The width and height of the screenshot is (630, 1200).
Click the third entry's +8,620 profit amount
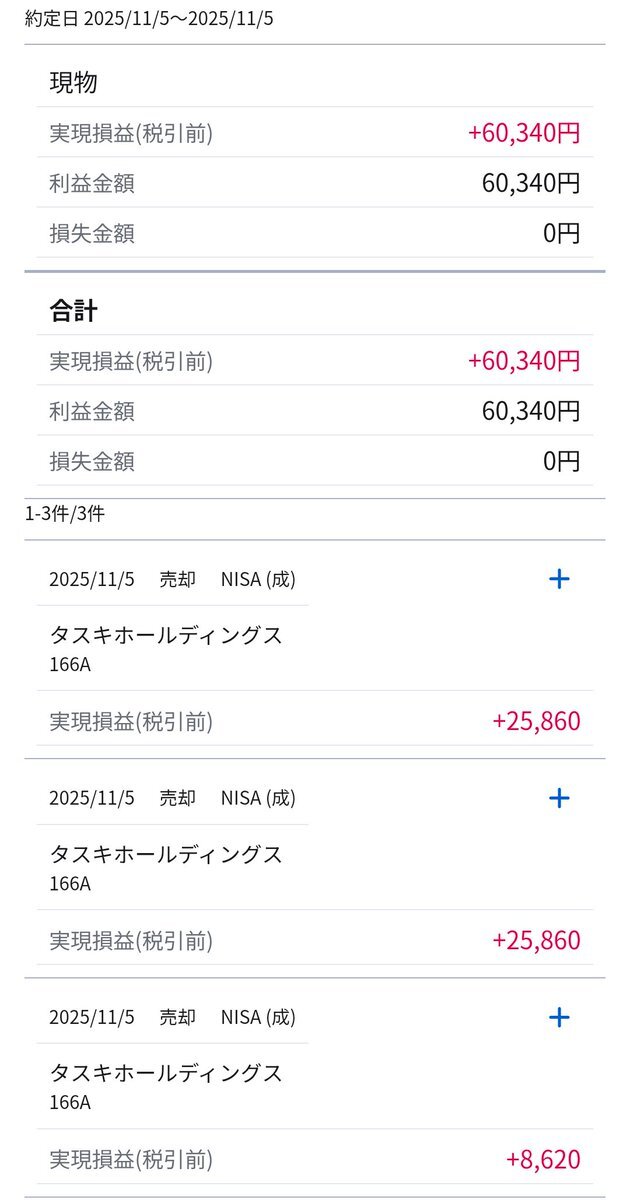(543, 1160)
